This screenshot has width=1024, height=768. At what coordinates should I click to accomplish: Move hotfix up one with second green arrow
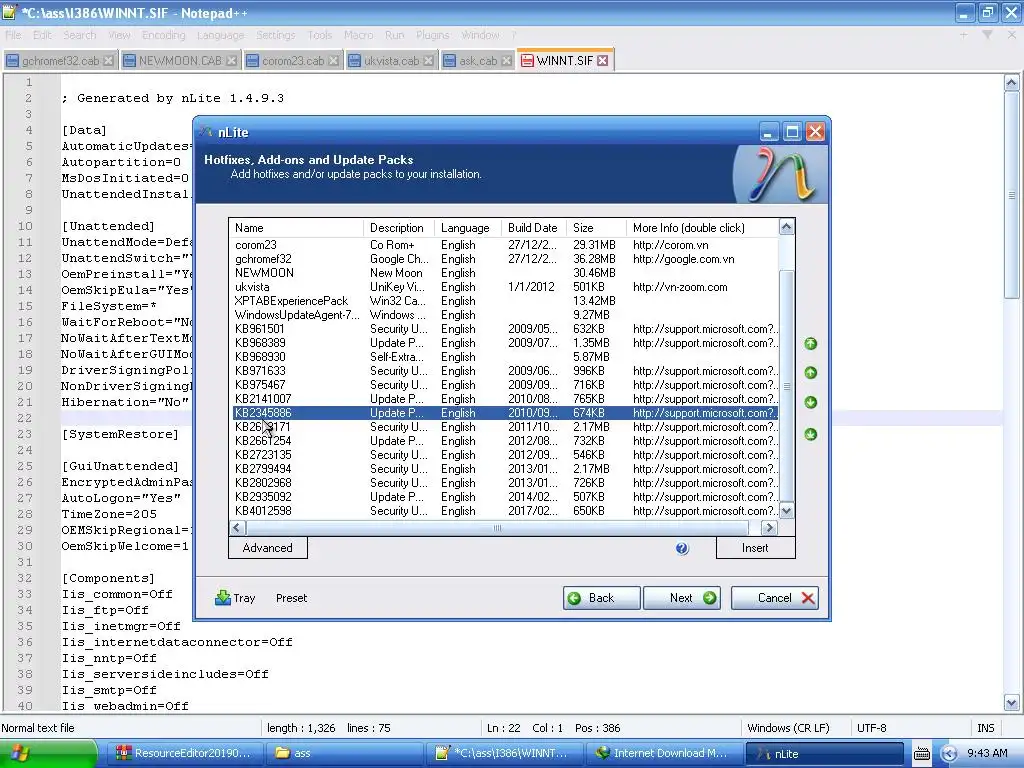(x=810, y=373)
